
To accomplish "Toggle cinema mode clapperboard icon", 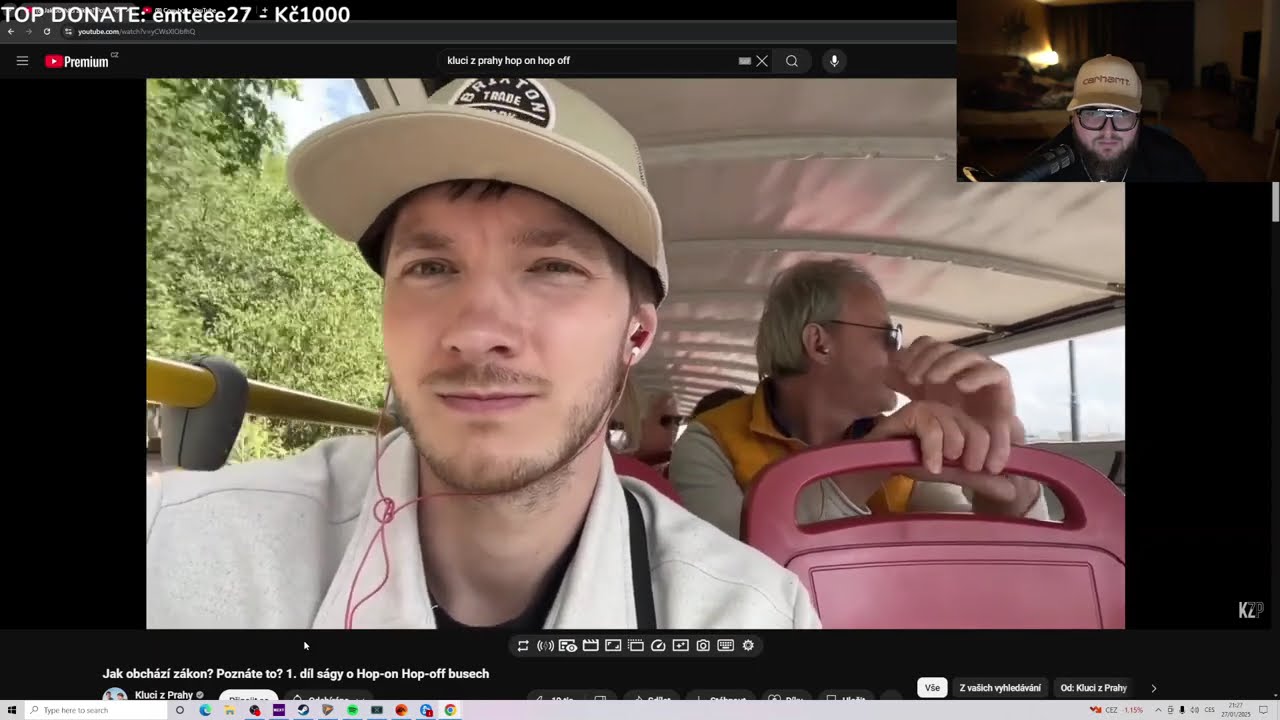I will click(591, 646).
